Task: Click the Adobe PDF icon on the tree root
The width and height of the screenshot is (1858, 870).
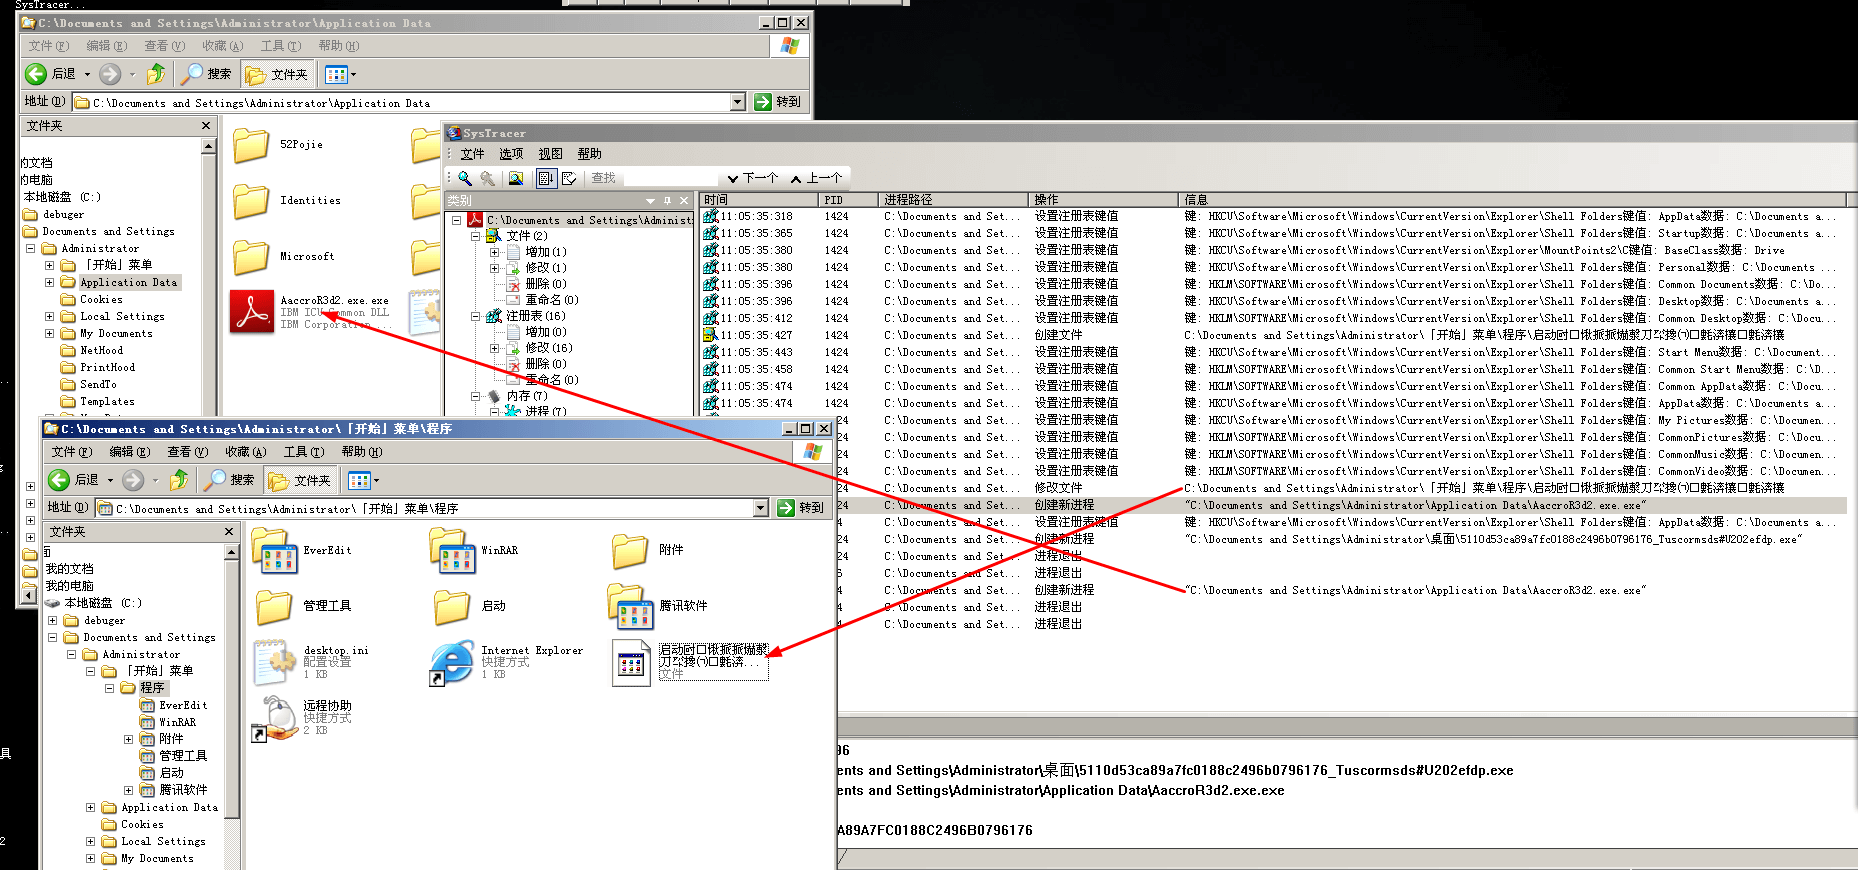Action: click(476, 220)
